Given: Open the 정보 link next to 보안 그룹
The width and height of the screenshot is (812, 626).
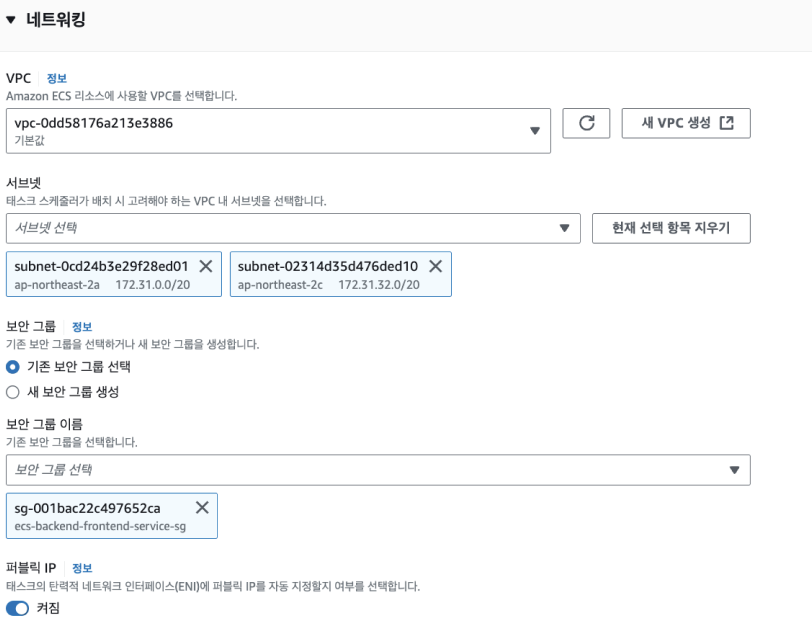Looking at the screenshot, I should (x=82, y=327).
